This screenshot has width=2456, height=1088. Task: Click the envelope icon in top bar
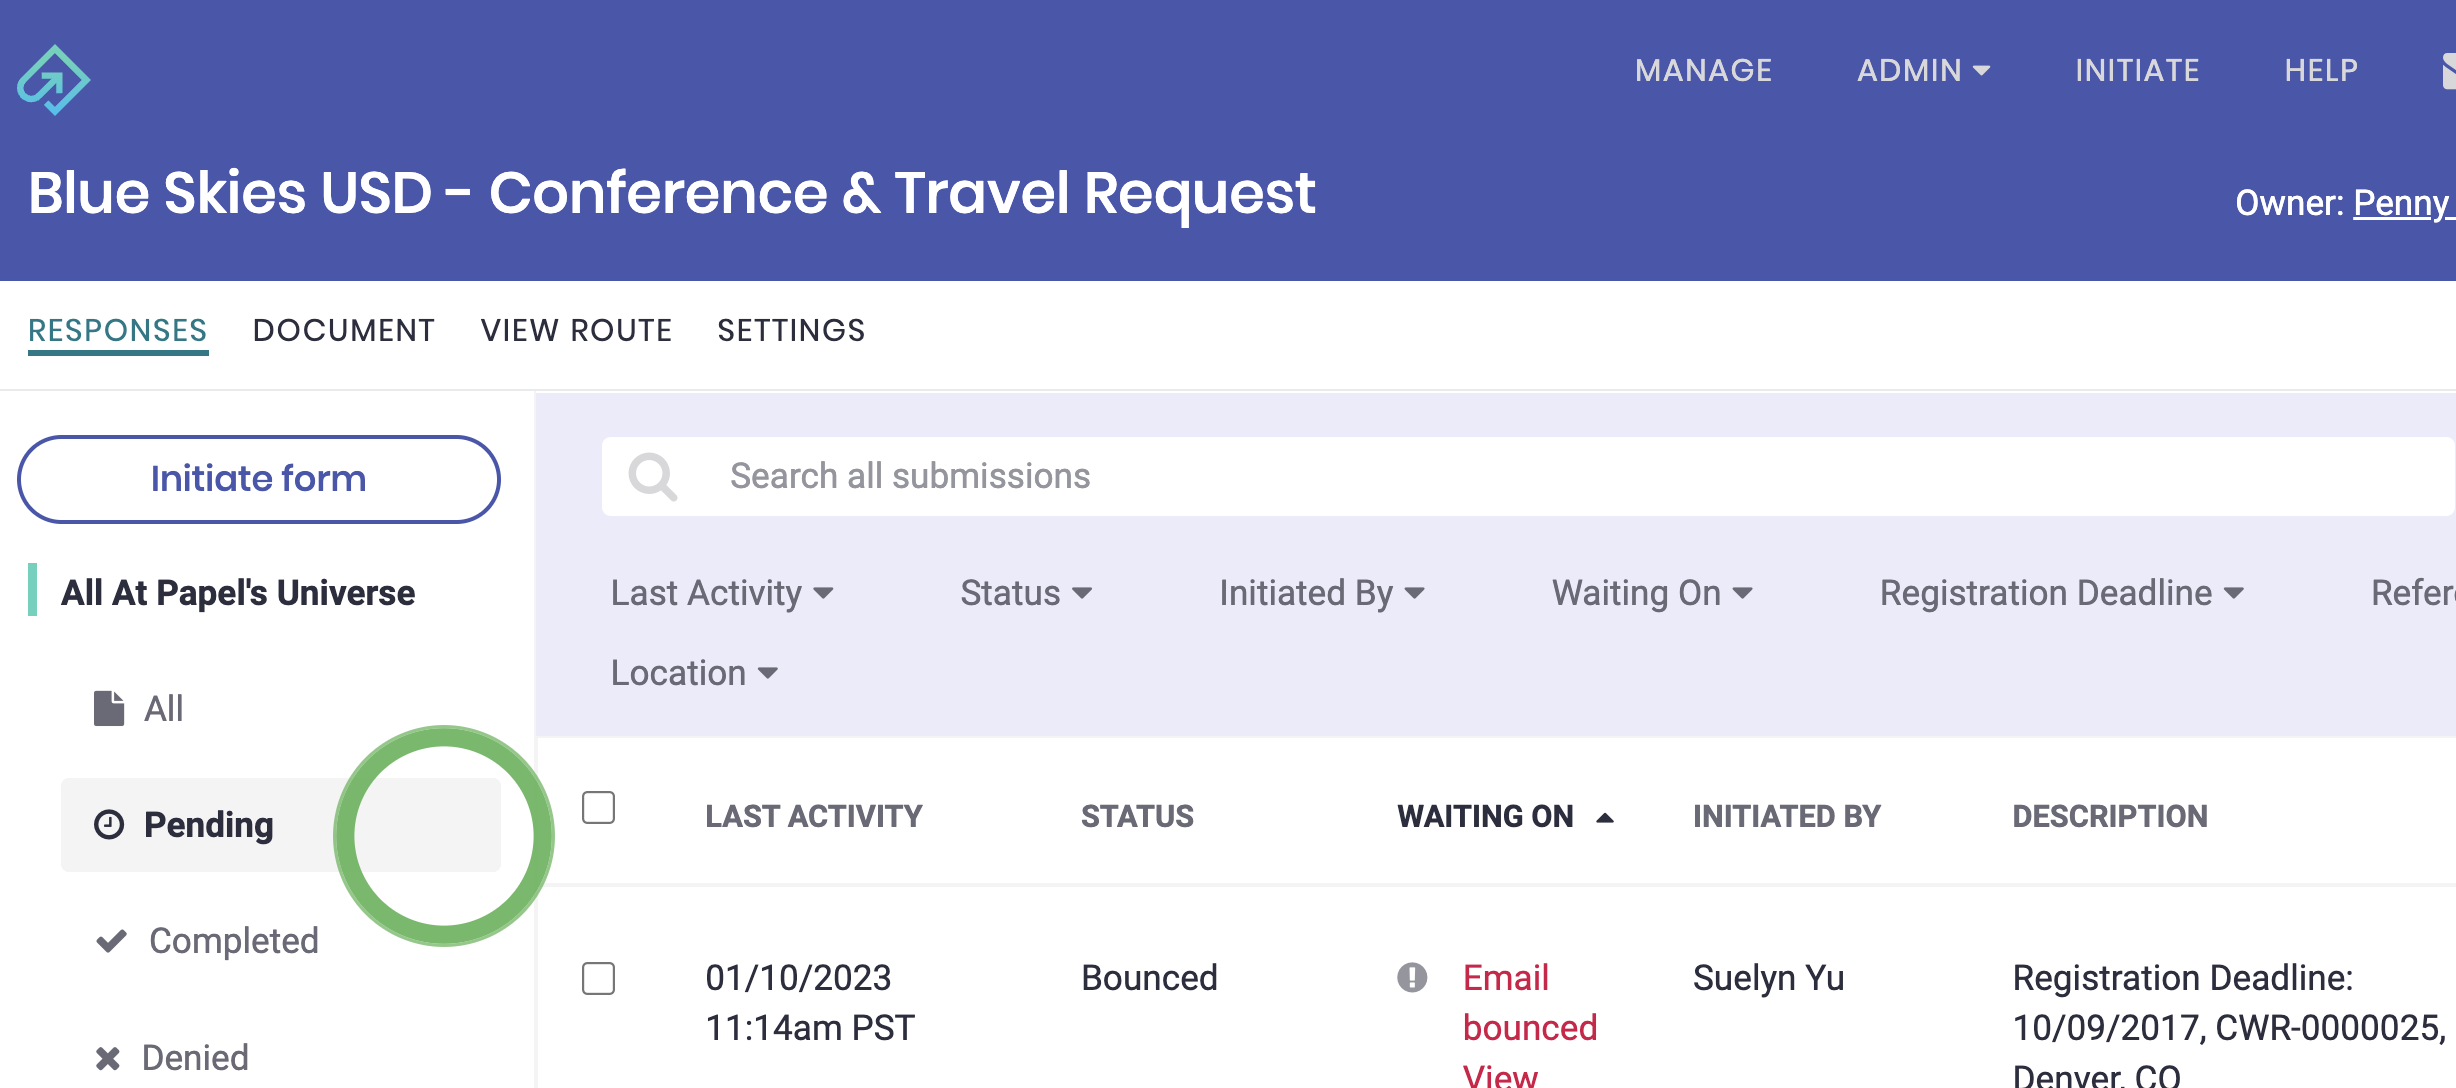(x=2448, y=71)
